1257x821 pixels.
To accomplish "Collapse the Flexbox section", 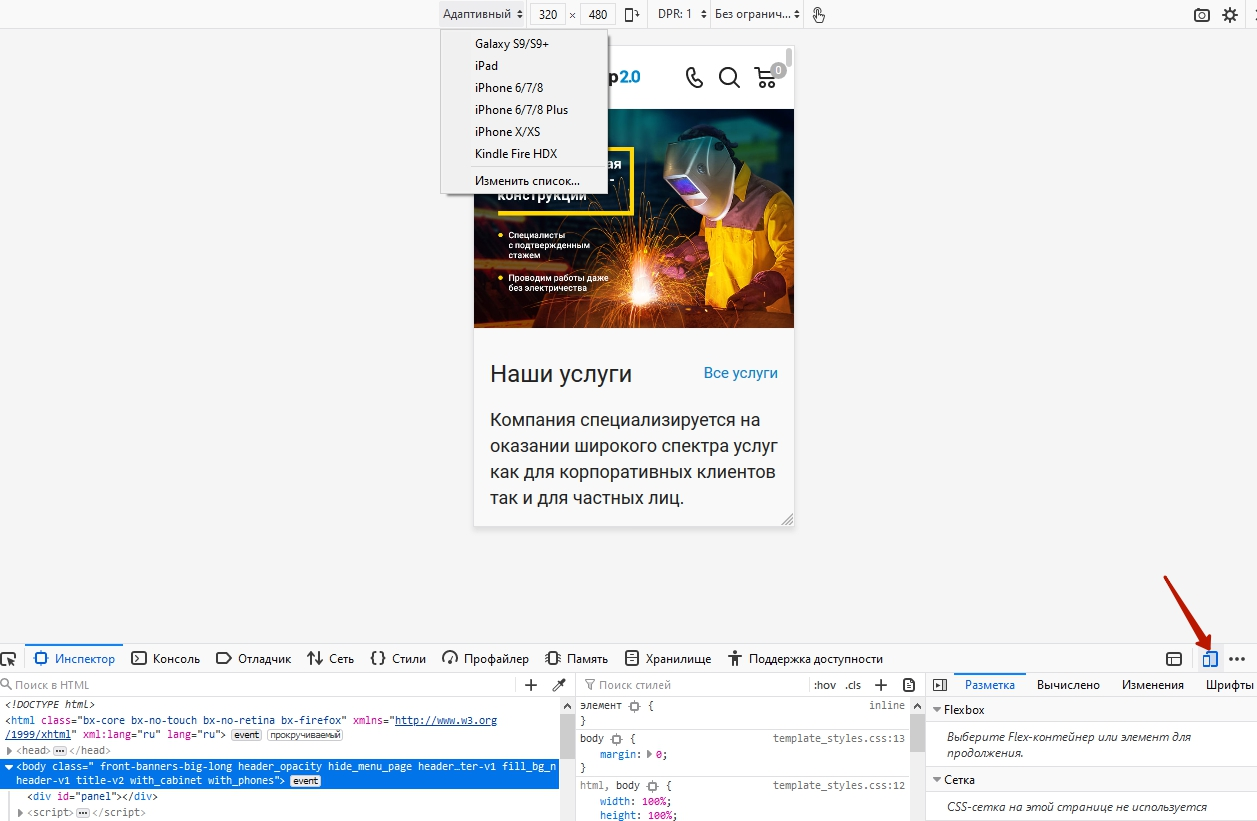I will click(936, 710).
